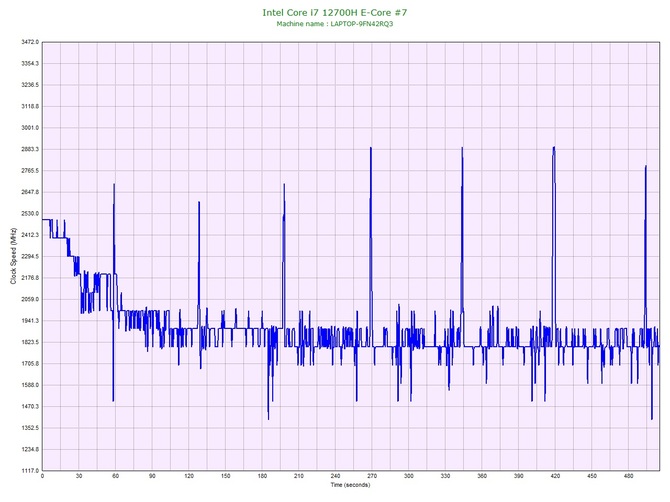Click the 3472.0 y-axis value
670x502 pixels.
[x=30, y=42]
